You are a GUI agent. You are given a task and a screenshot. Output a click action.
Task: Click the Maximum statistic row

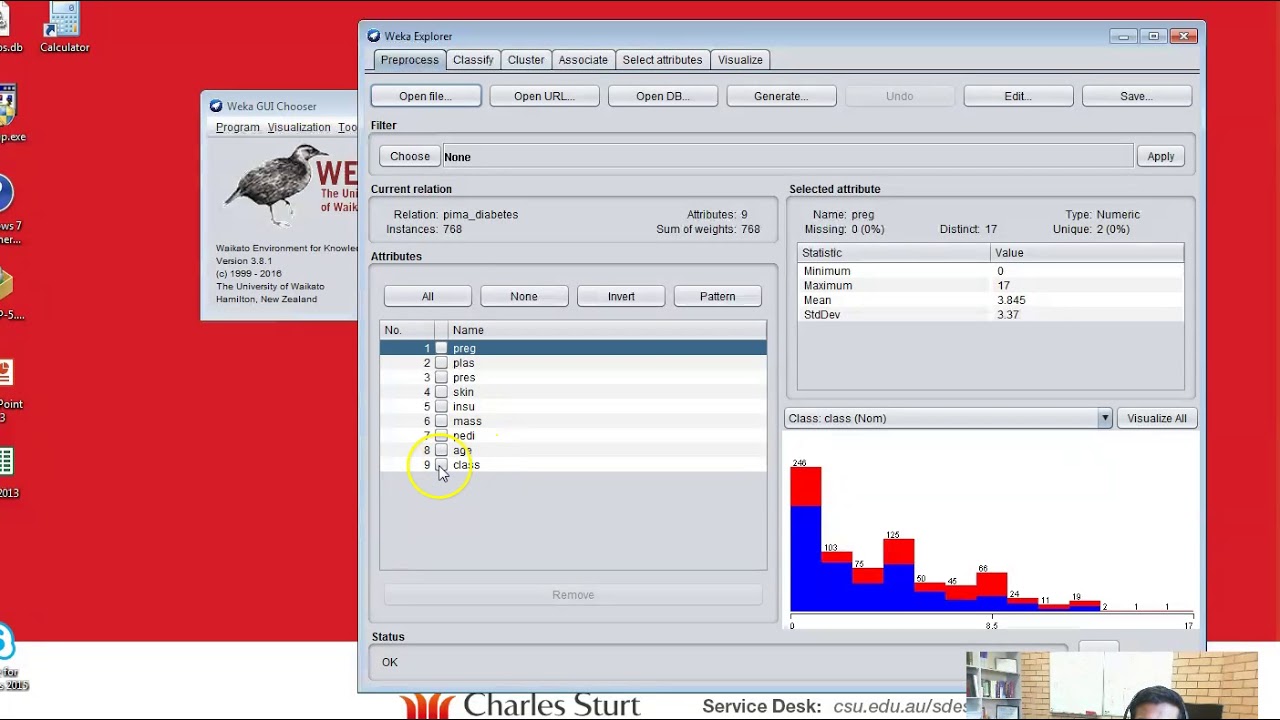(991, 286)
